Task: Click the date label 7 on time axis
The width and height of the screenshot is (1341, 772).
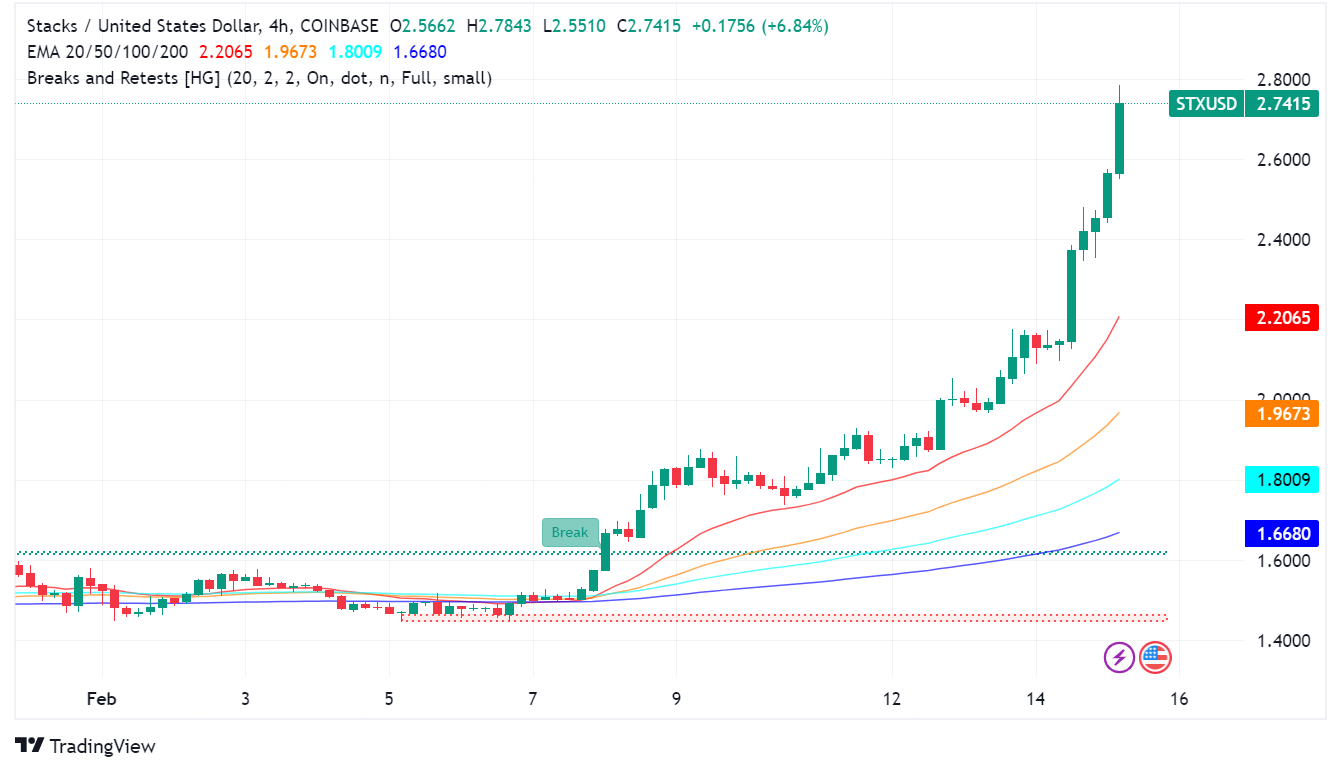Action: 533,699
